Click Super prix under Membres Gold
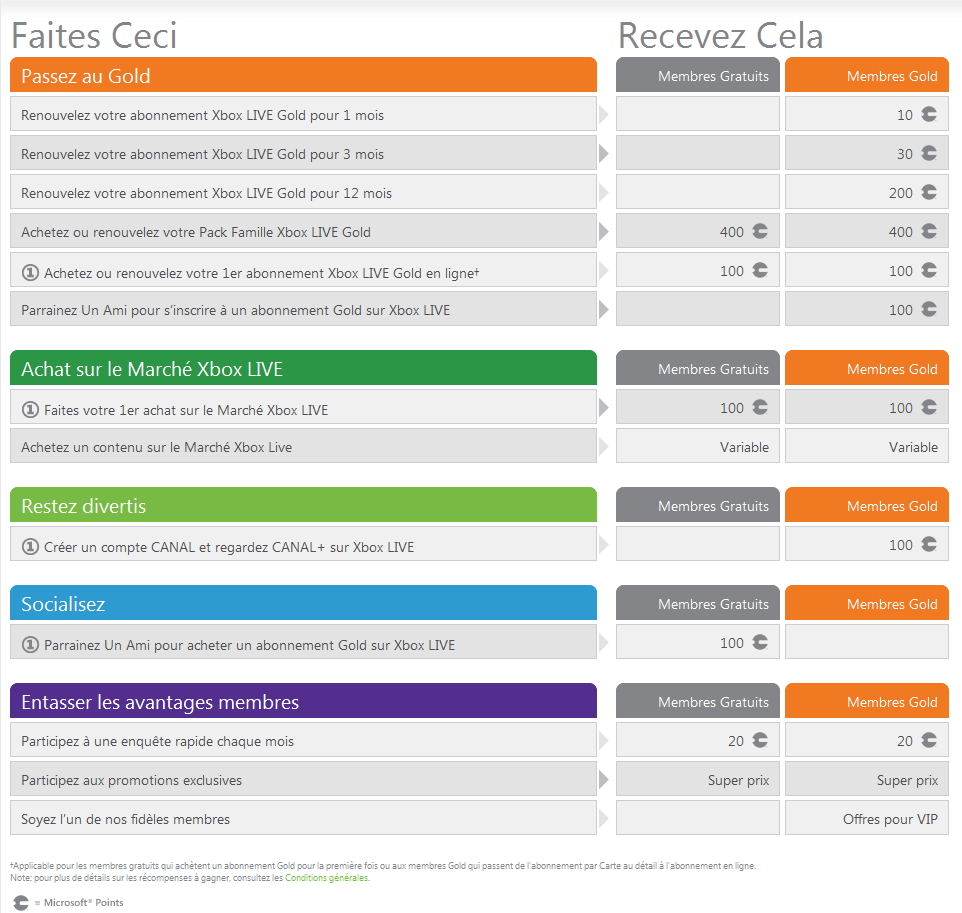The image size is (962, 913). click(x=907, y=780)
